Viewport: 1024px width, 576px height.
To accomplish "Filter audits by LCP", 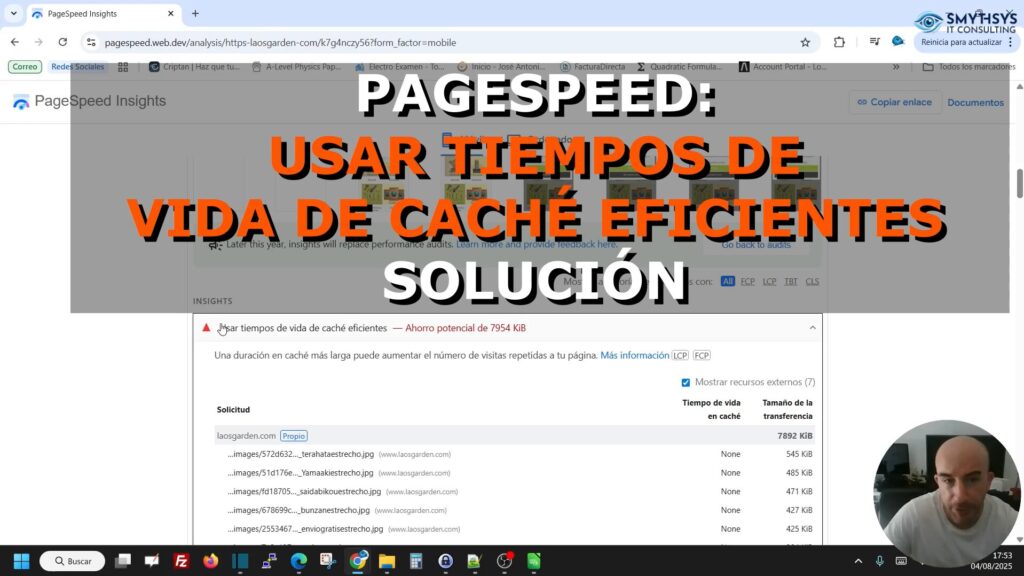I will pos(769,281).
